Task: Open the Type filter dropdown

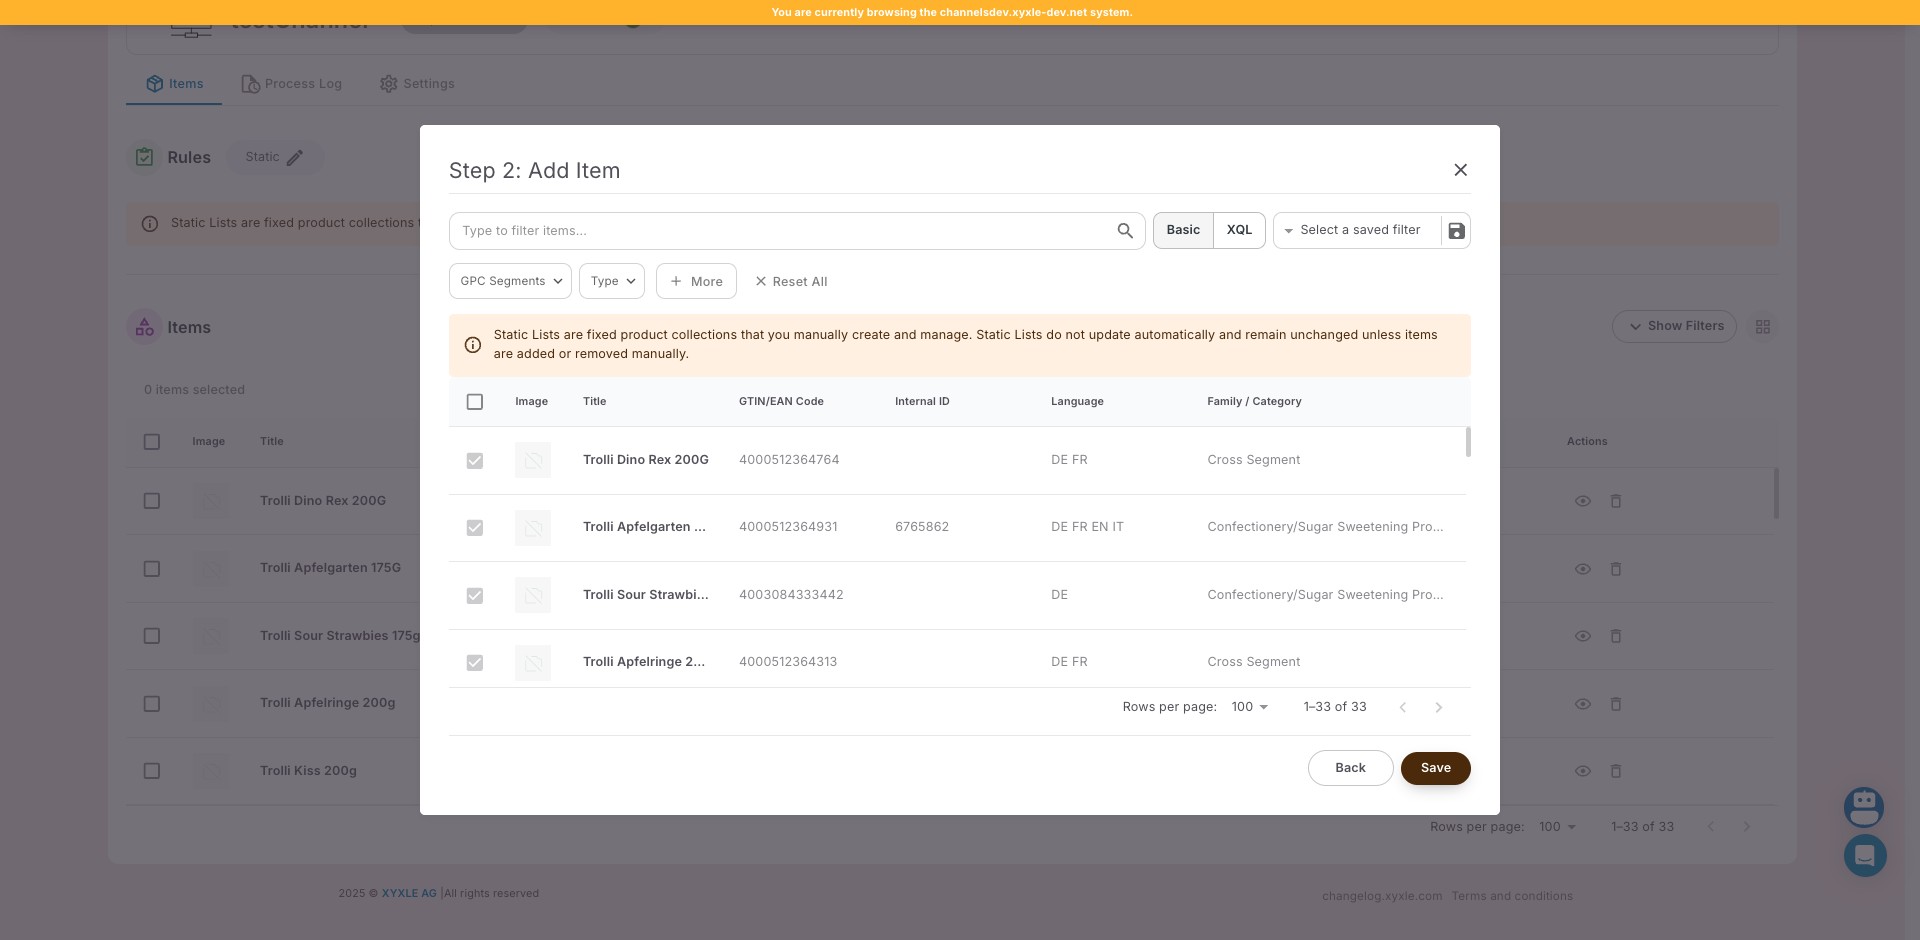Action: (x=612, y=282)
